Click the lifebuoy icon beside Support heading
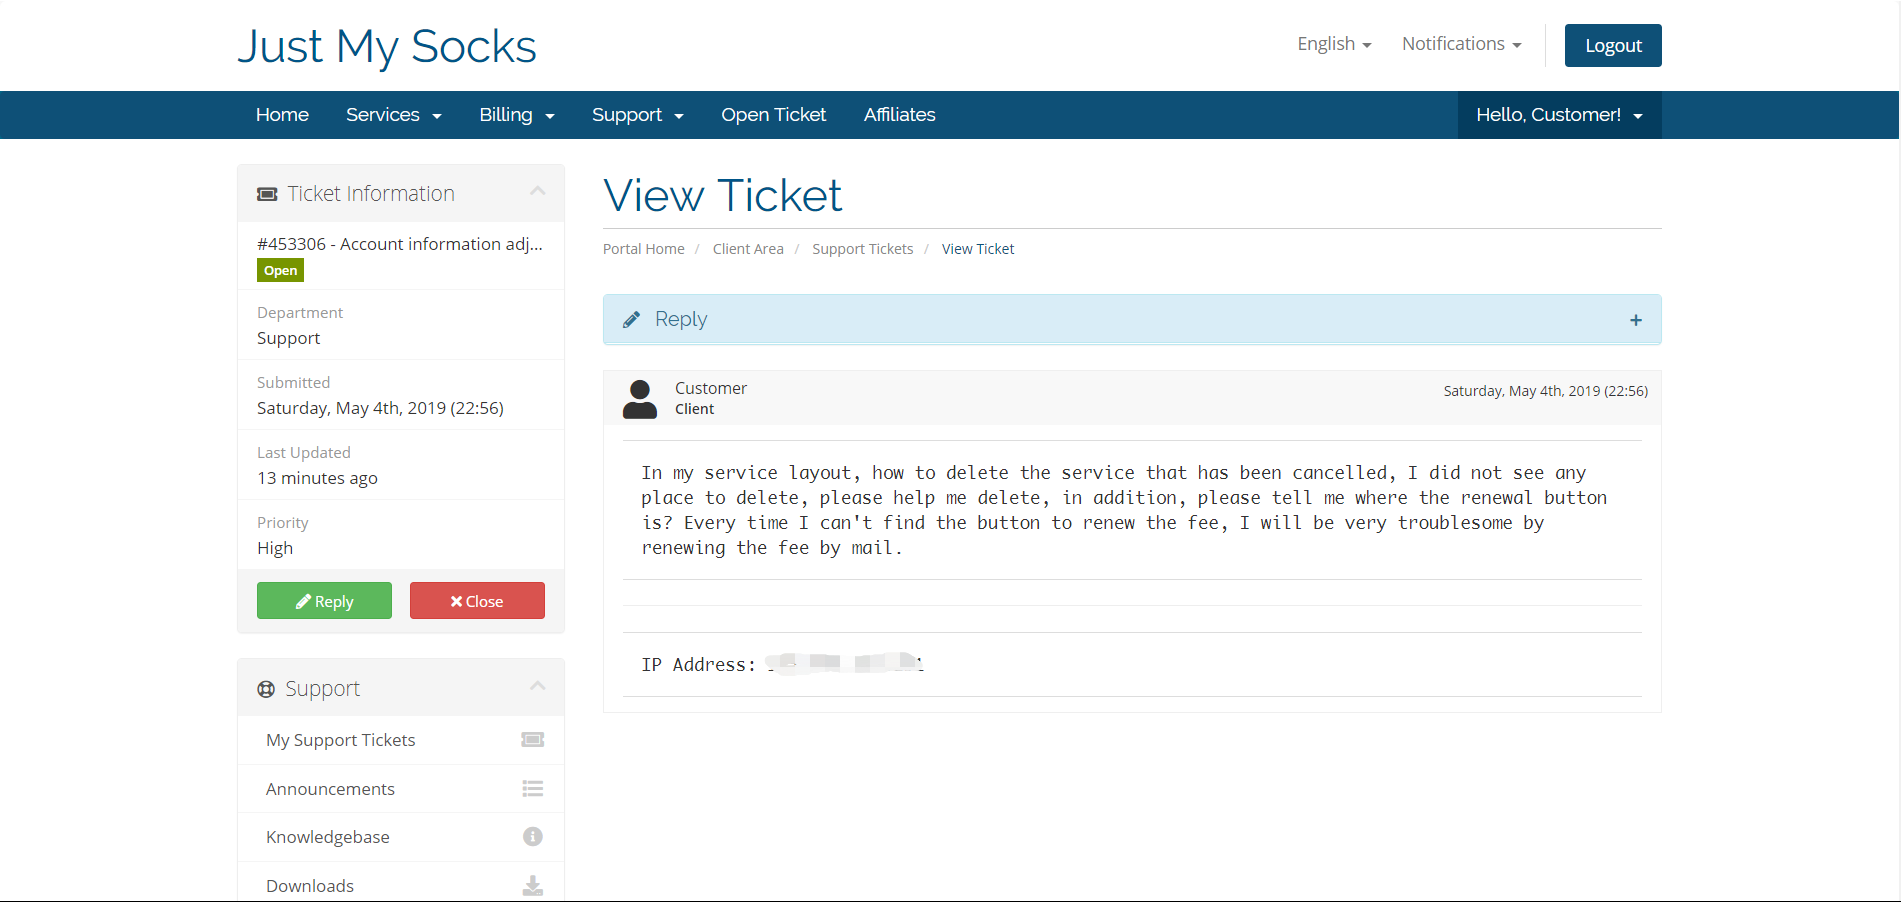The height and width of the screenshot is (902, 1901). point(266,689)
